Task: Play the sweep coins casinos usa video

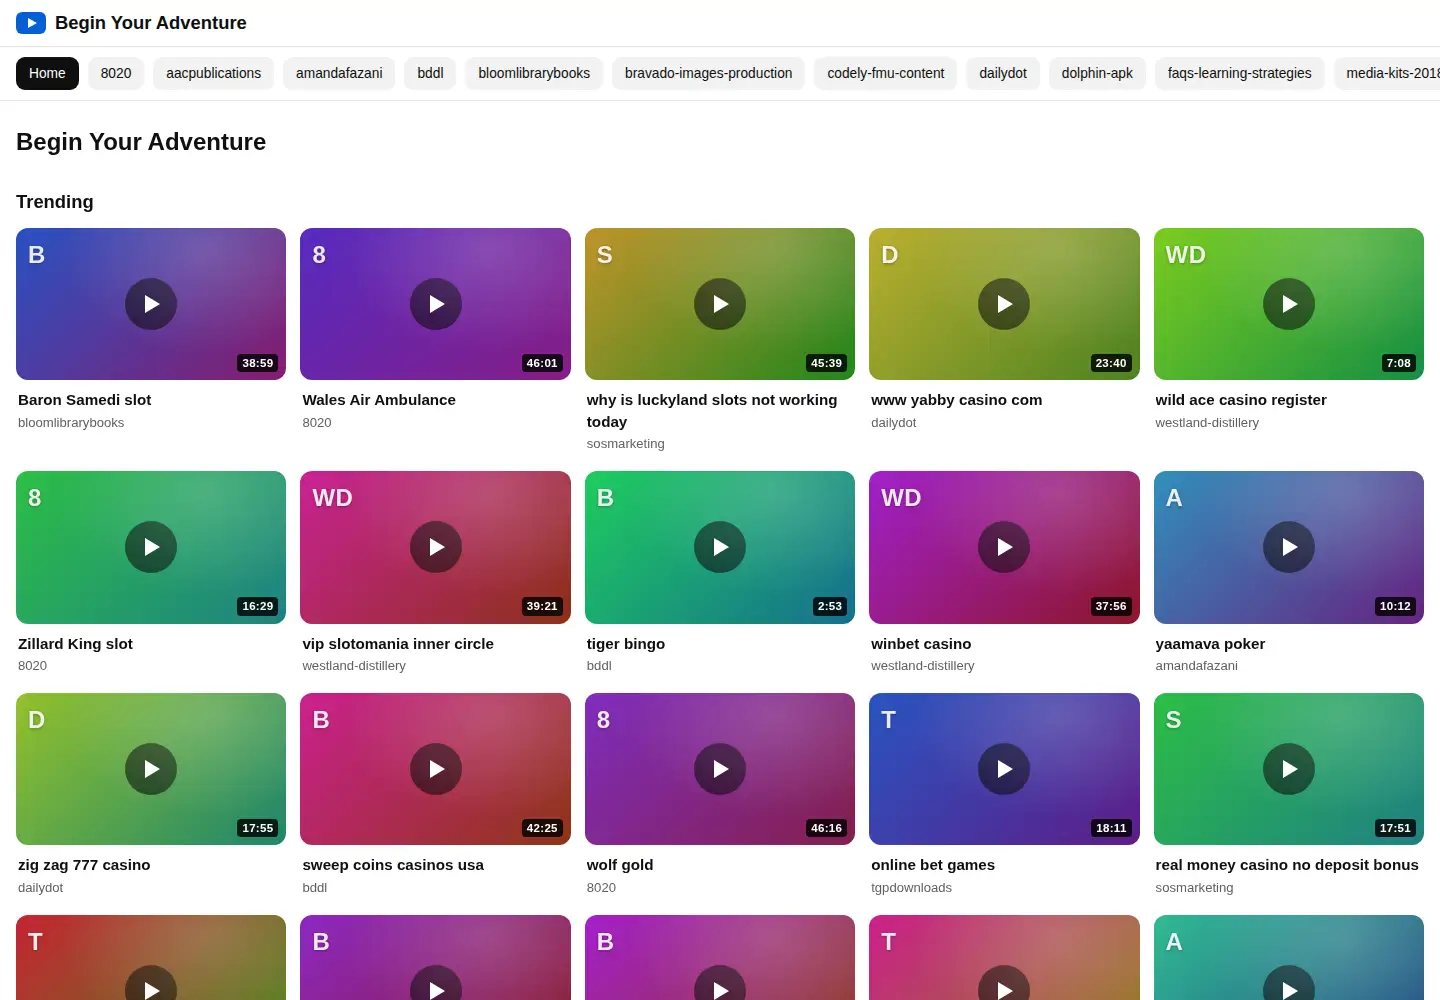Action: point(436,769)
